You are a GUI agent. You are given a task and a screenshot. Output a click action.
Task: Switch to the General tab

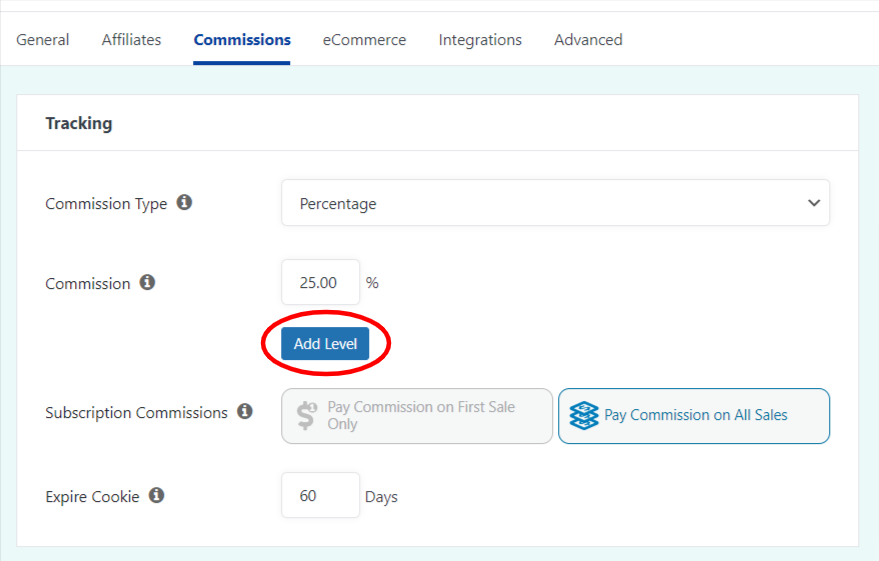click(x=43, y=40)
